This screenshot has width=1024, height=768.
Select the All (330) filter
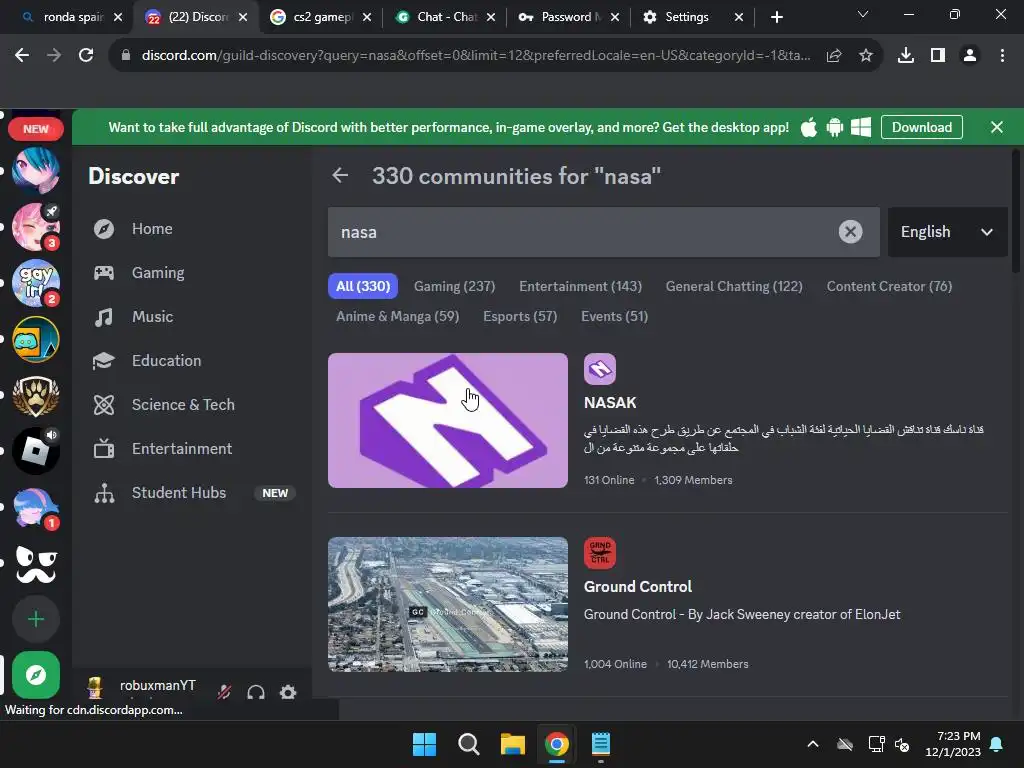(x=363, y=286)
